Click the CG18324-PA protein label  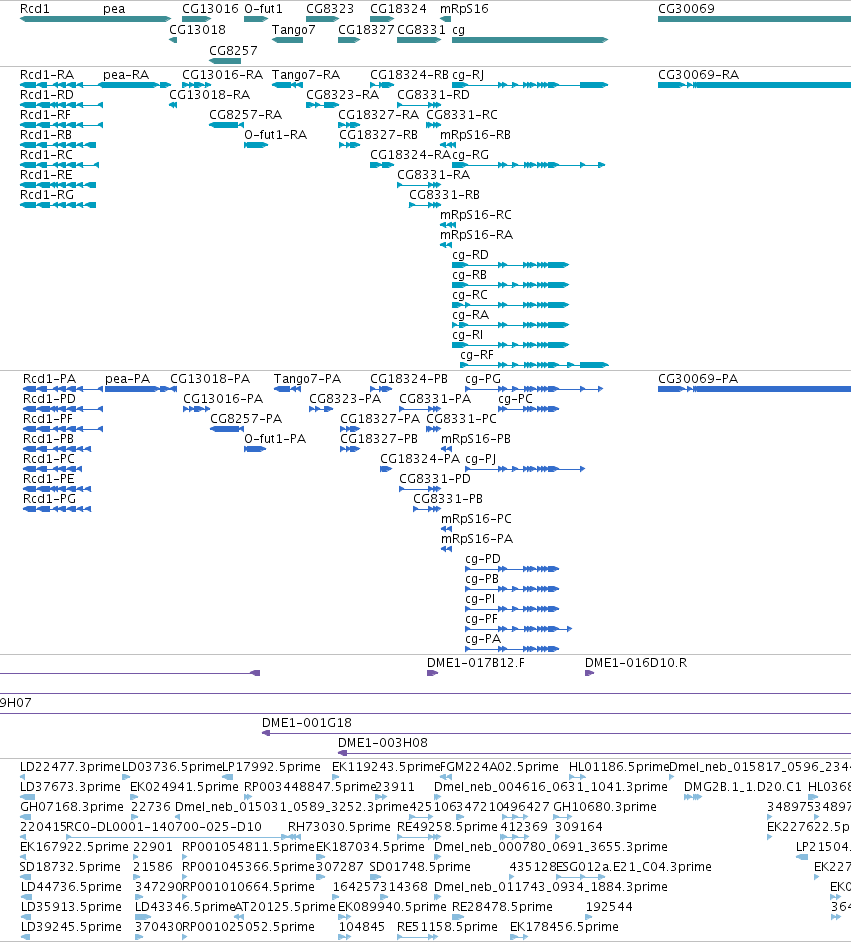(420, 459)
